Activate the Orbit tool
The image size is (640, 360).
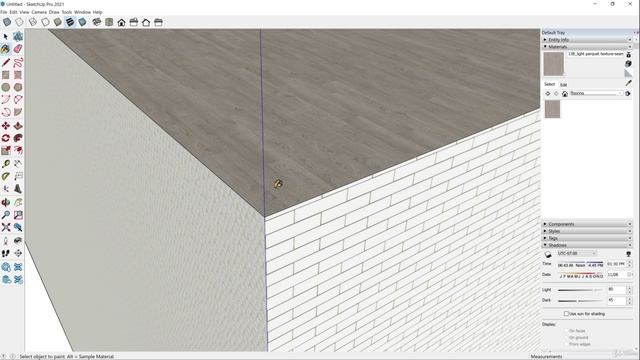click(6, 202)
